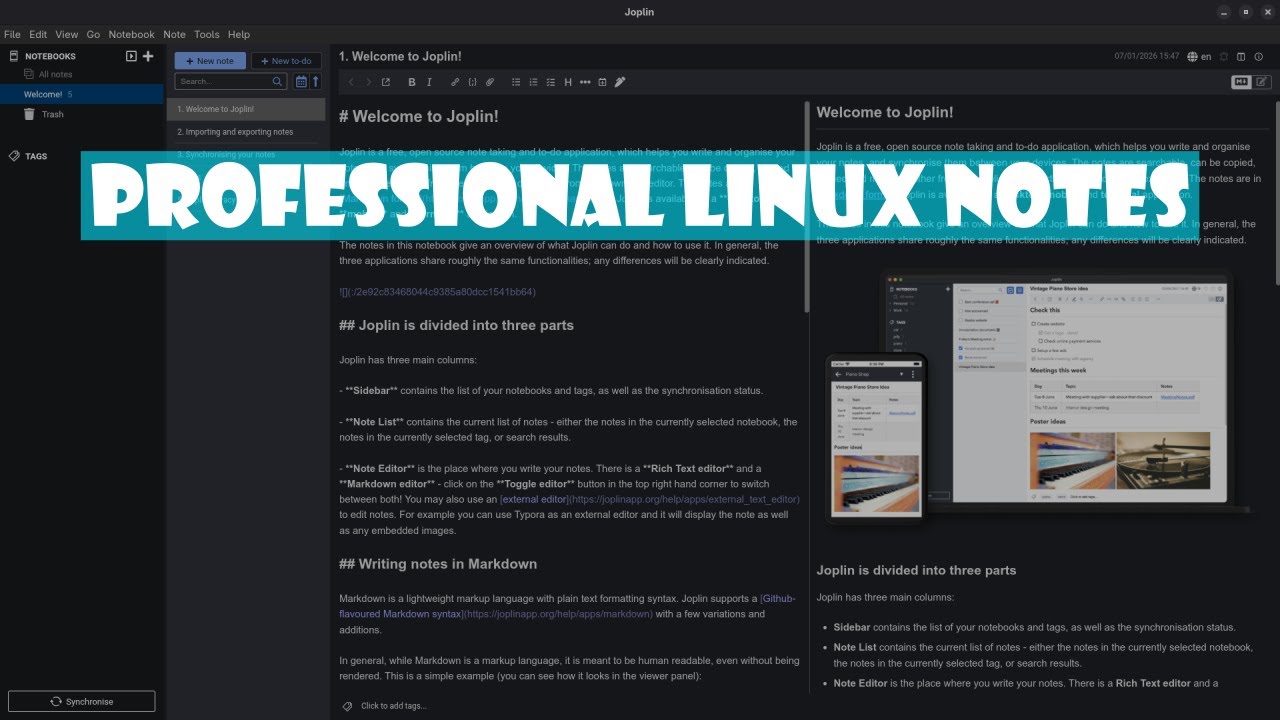
Task: Go back to previous note arrow
Action: 351,82
